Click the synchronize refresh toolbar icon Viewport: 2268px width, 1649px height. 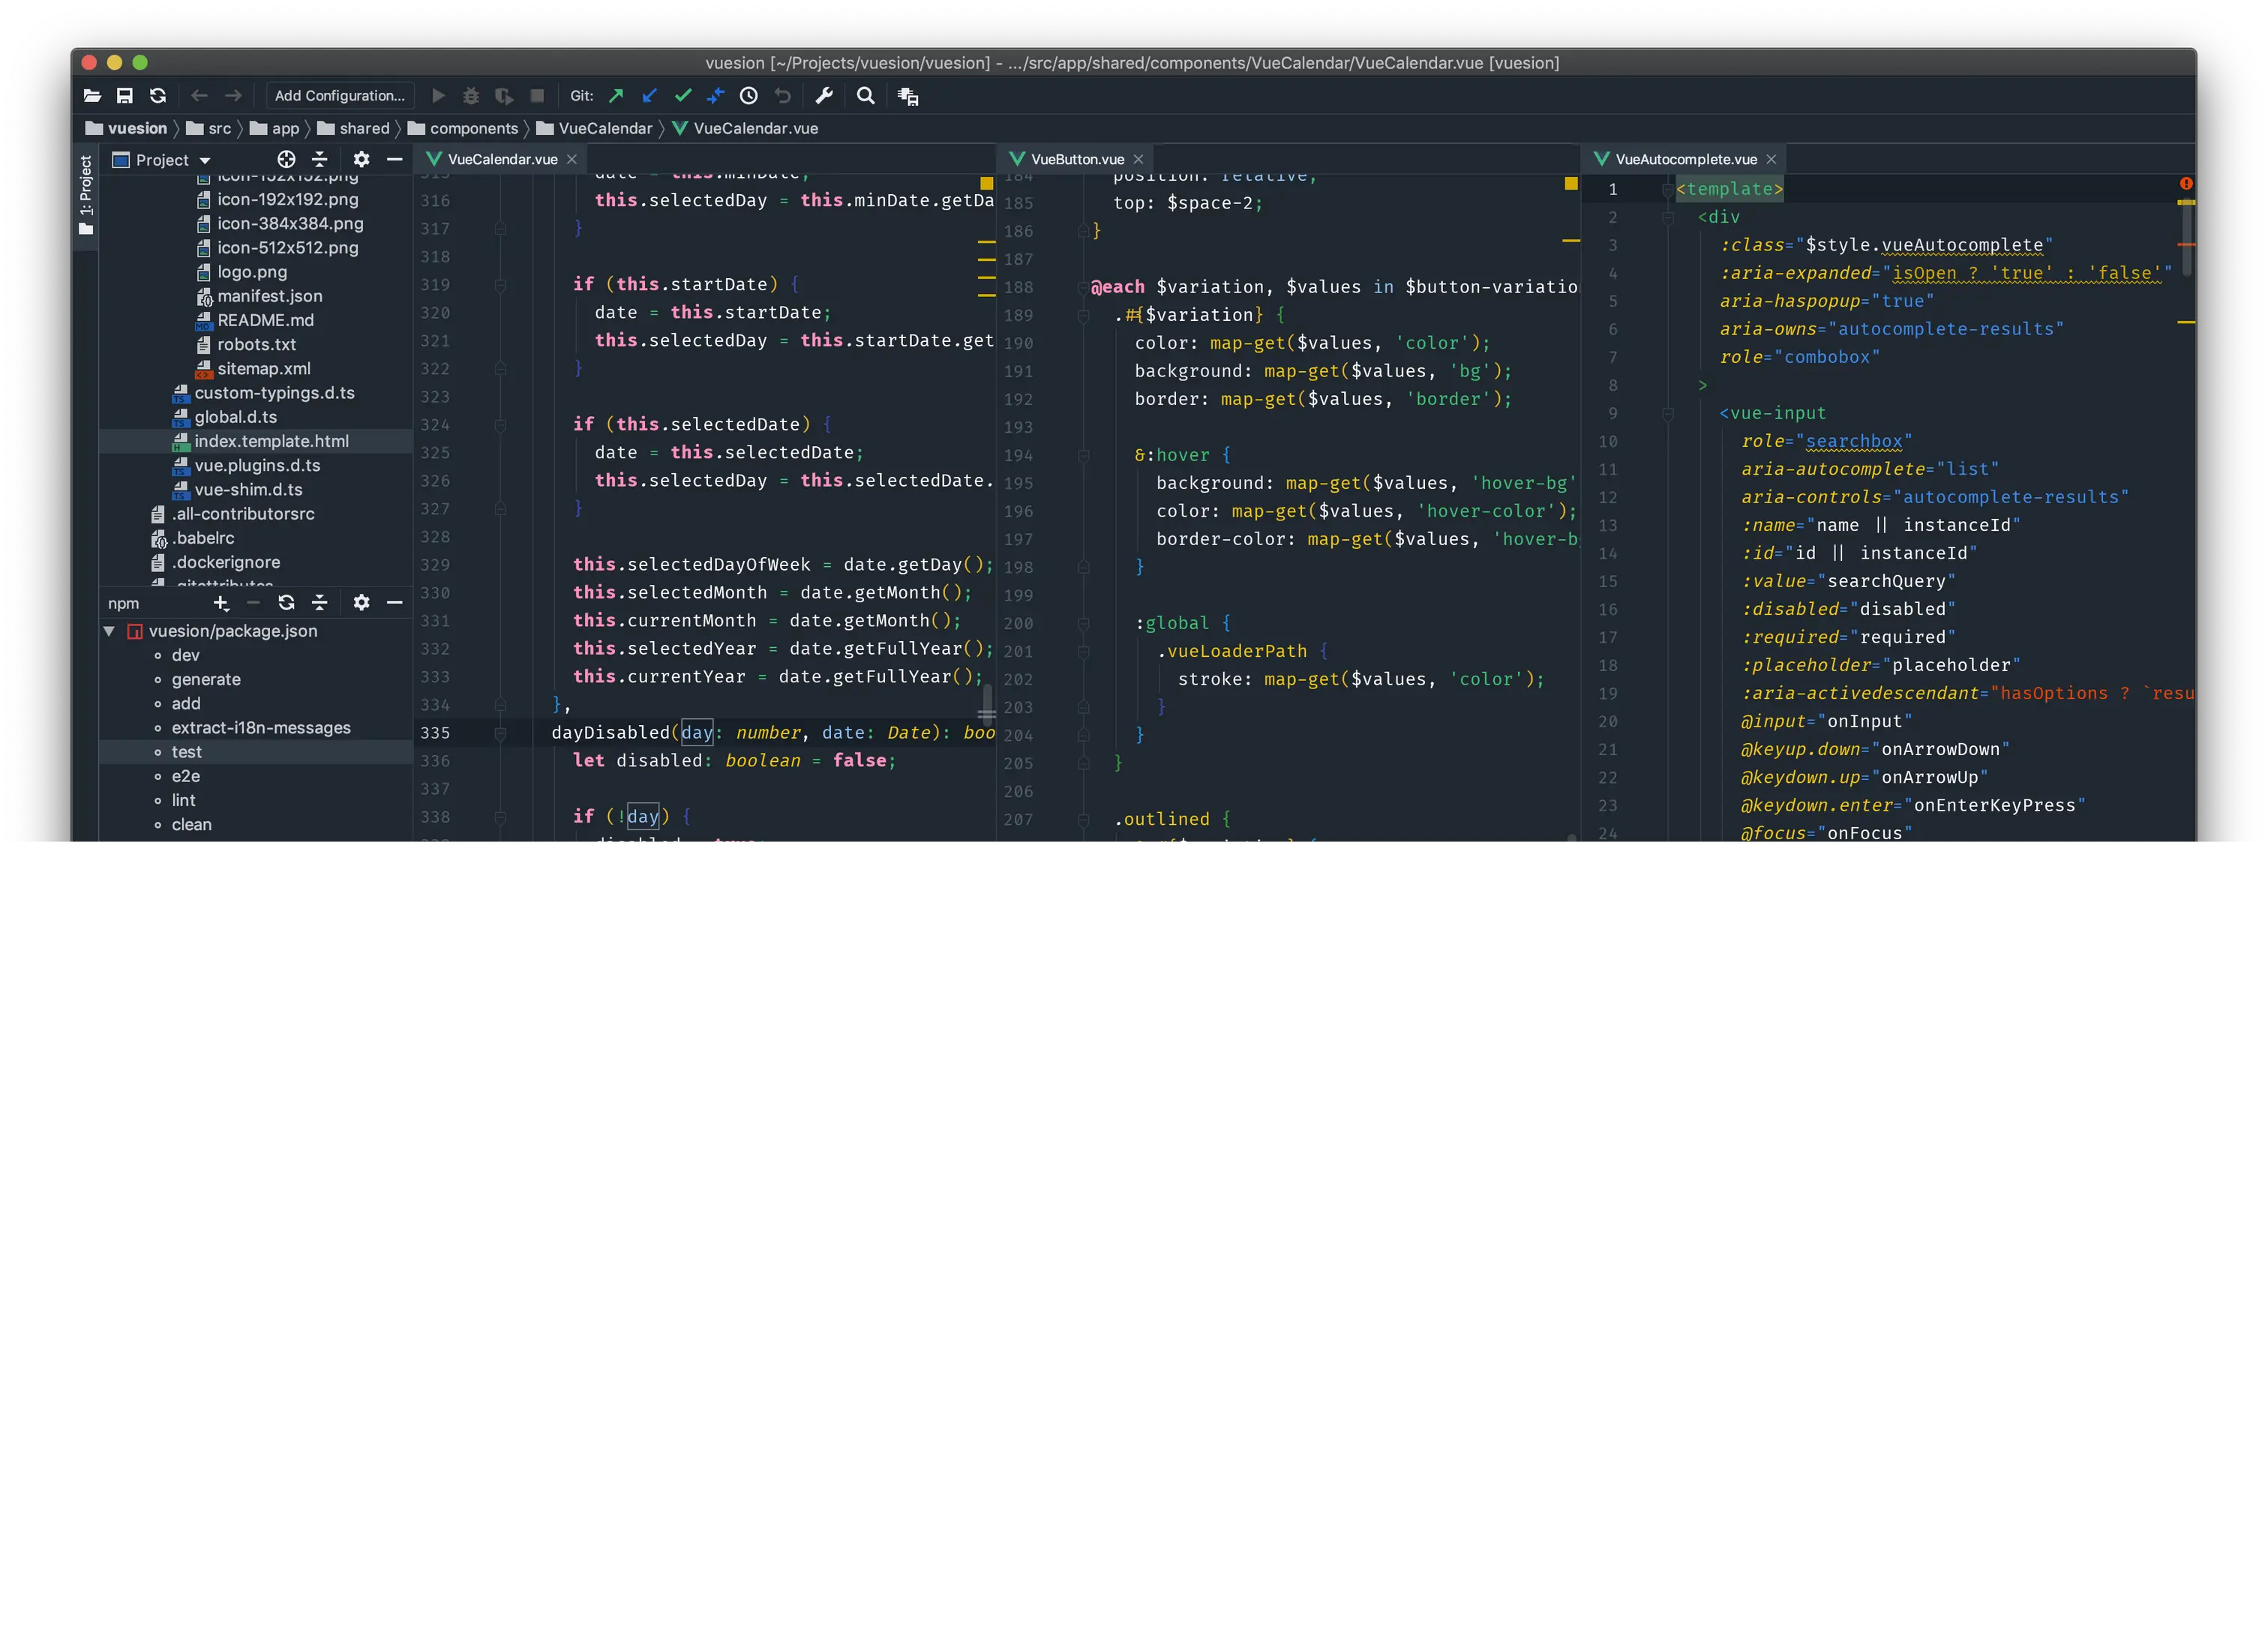click(158, 96)
